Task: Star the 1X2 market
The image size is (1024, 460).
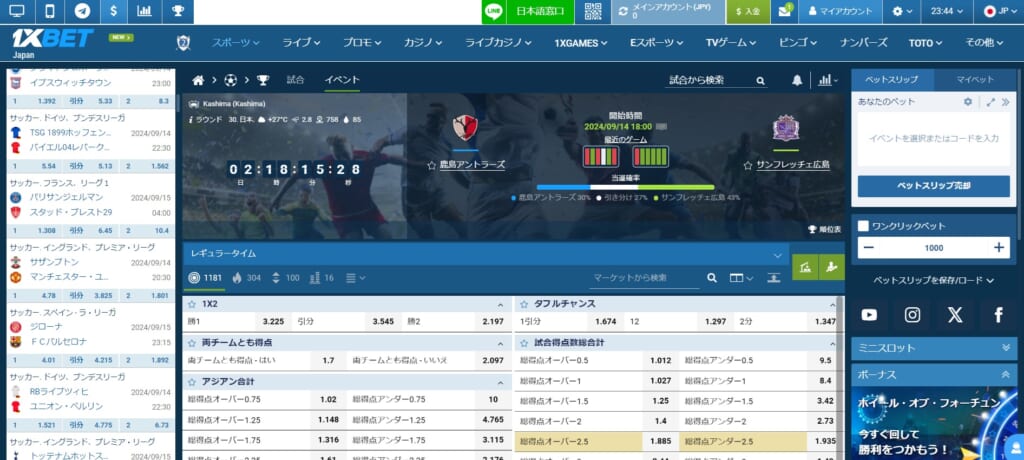Action: [x=192, y=304]
